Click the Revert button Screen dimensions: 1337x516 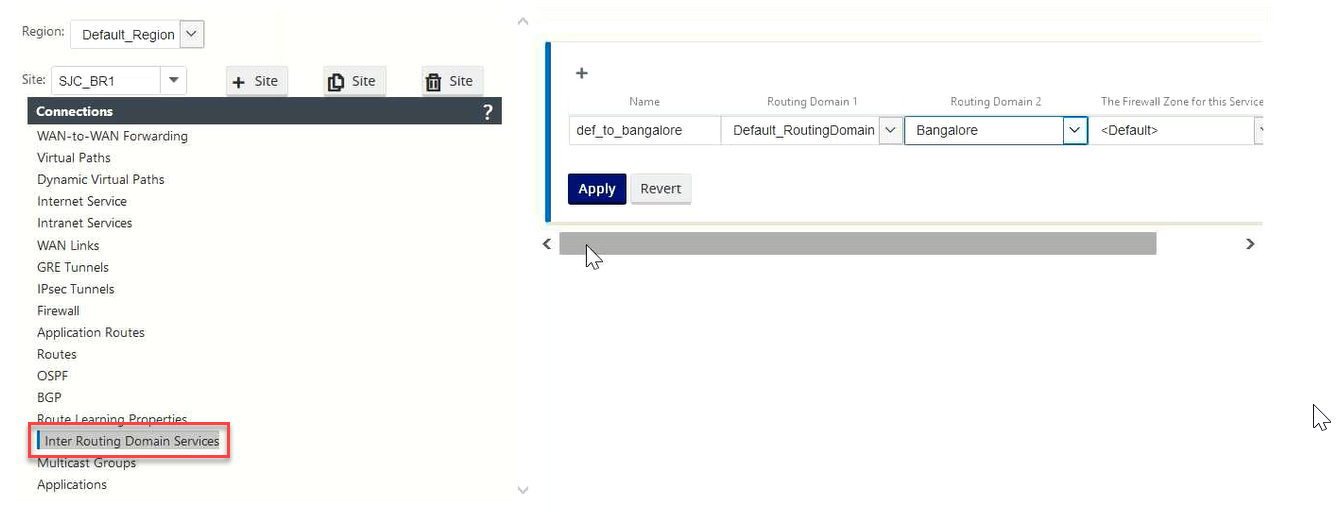[x=661, y=189]
